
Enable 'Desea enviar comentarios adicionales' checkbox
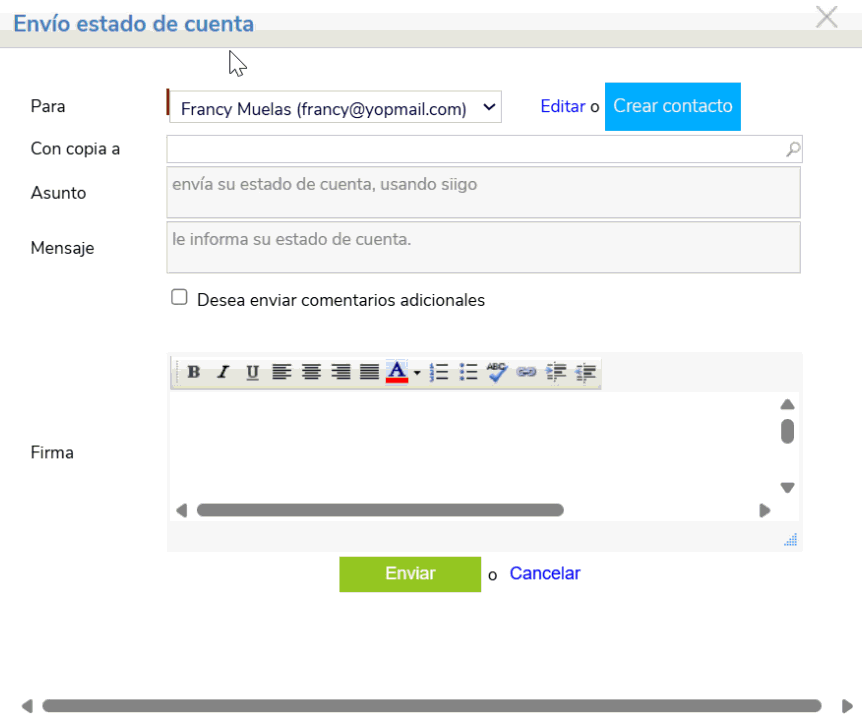[180, 298]
